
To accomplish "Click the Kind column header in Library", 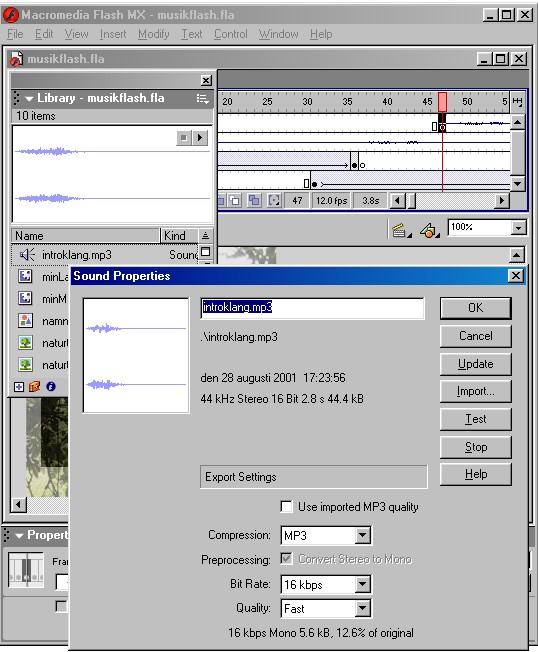I will pos(179,236).
